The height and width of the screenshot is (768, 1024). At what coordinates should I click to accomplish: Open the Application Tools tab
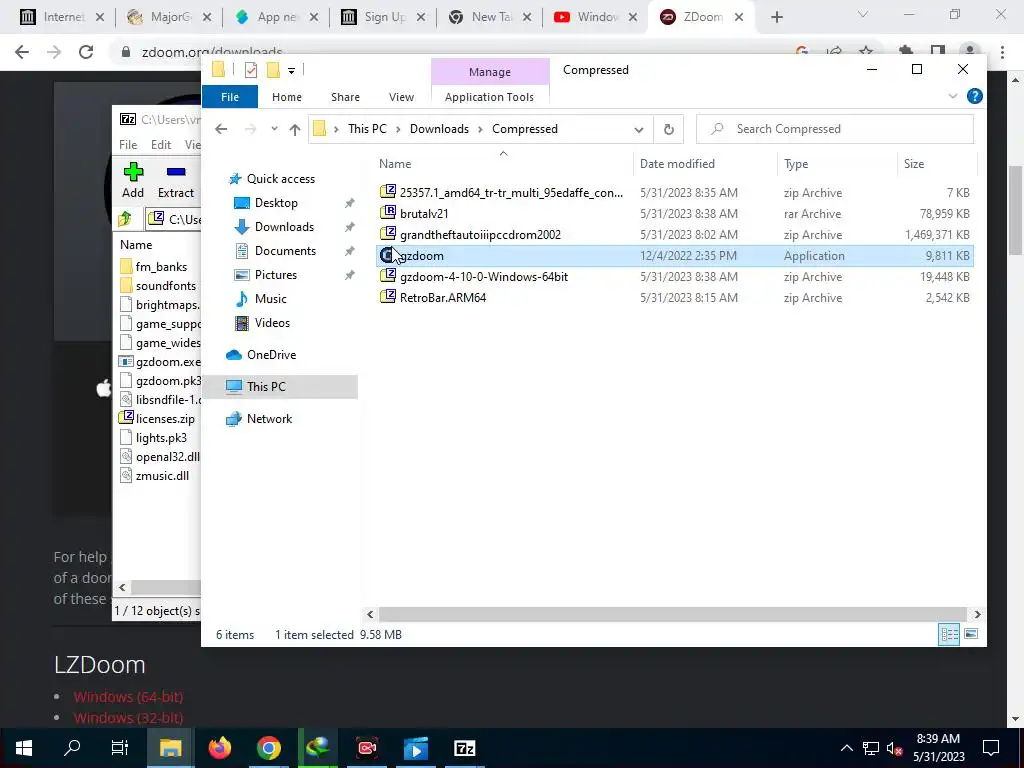point(489,97)
